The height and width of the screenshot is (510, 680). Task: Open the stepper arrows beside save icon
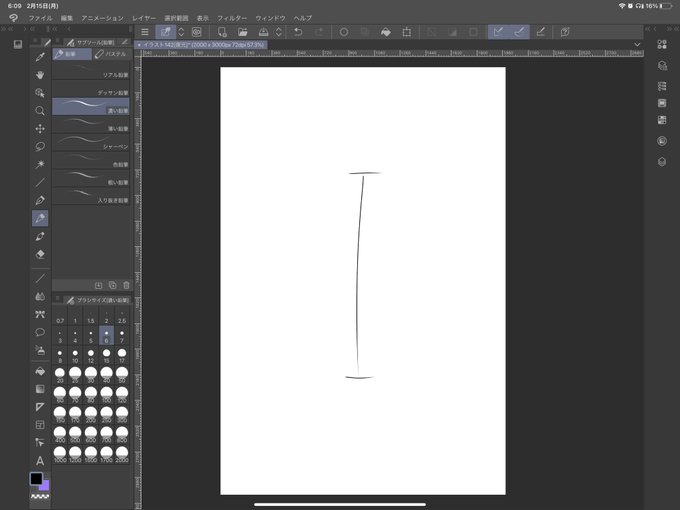click(279, 32)
